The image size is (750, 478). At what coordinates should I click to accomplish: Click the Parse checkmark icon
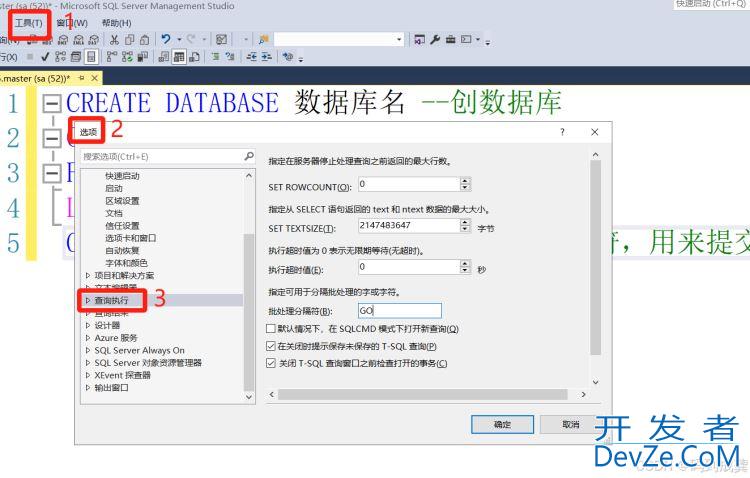(45, 57)
